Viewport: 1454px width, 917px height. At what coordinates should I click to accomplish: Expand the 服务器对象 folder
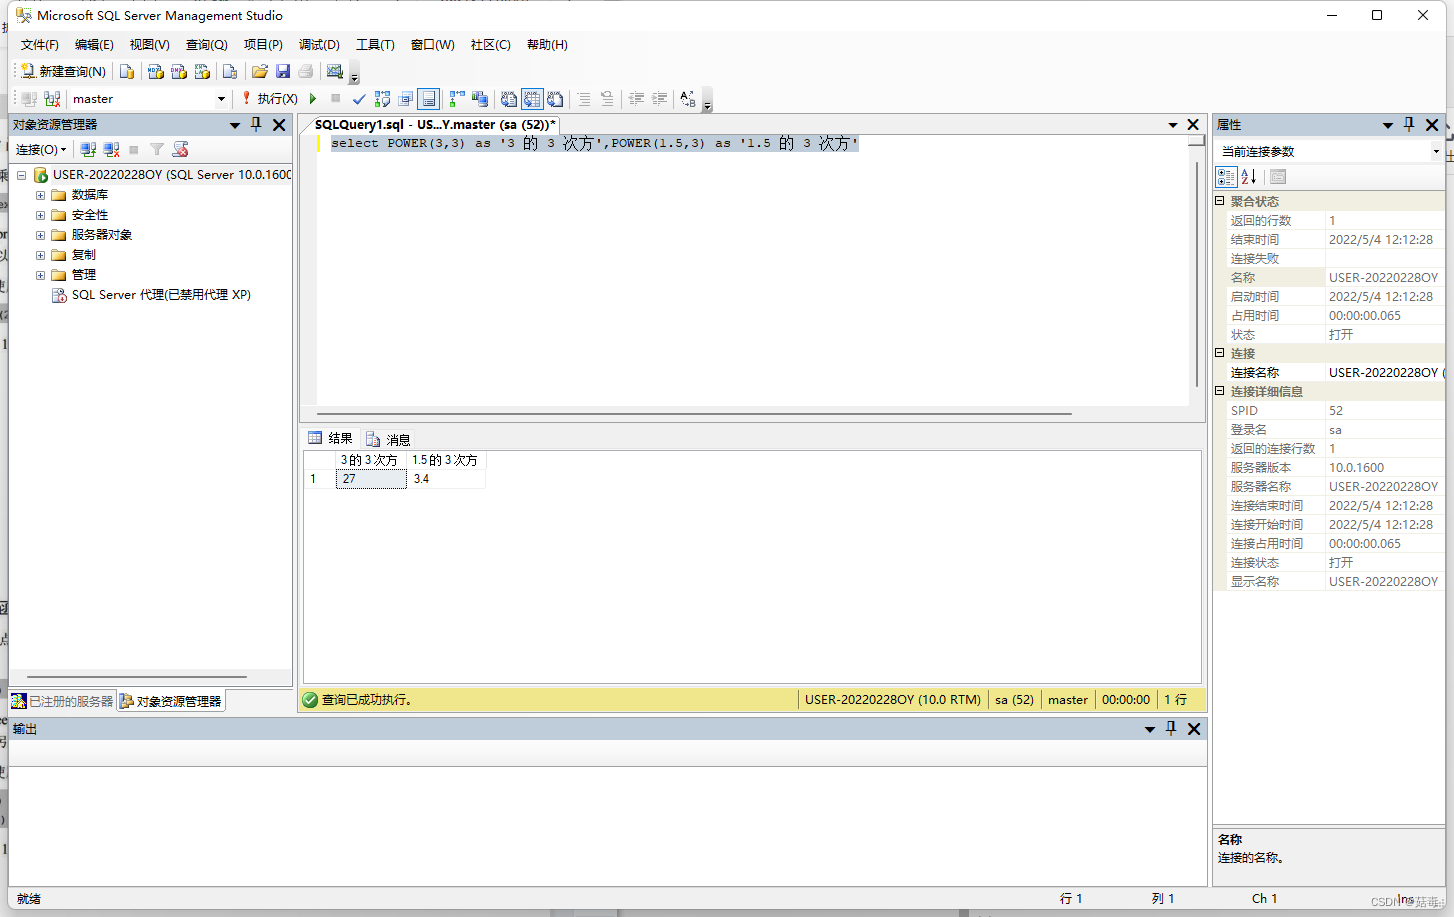(x=40, y=235)
